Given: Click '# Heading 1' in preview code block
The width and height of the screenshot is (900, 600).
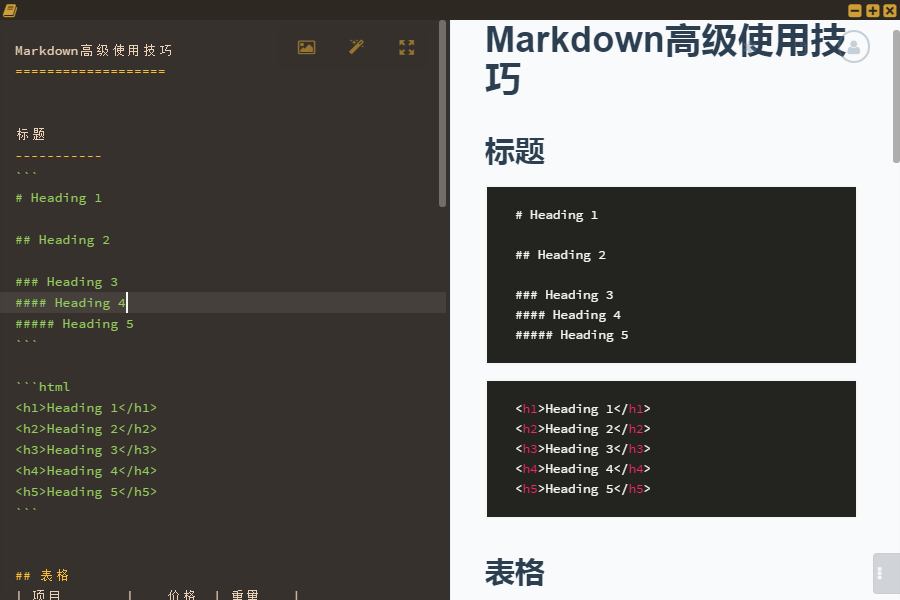Looking at the screenshot, I should point(556,215).
